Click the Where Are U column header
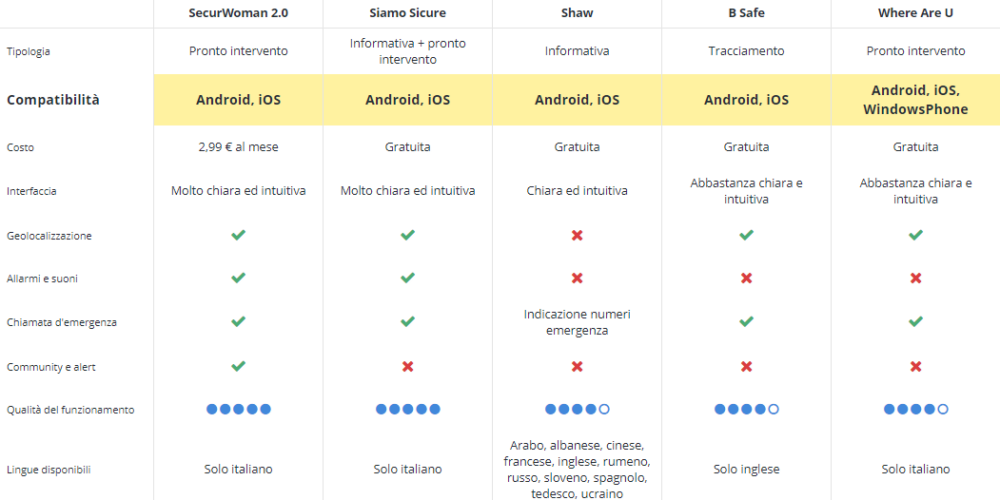The height and width of the screenshot is (500, 1000). coord(916,13)
